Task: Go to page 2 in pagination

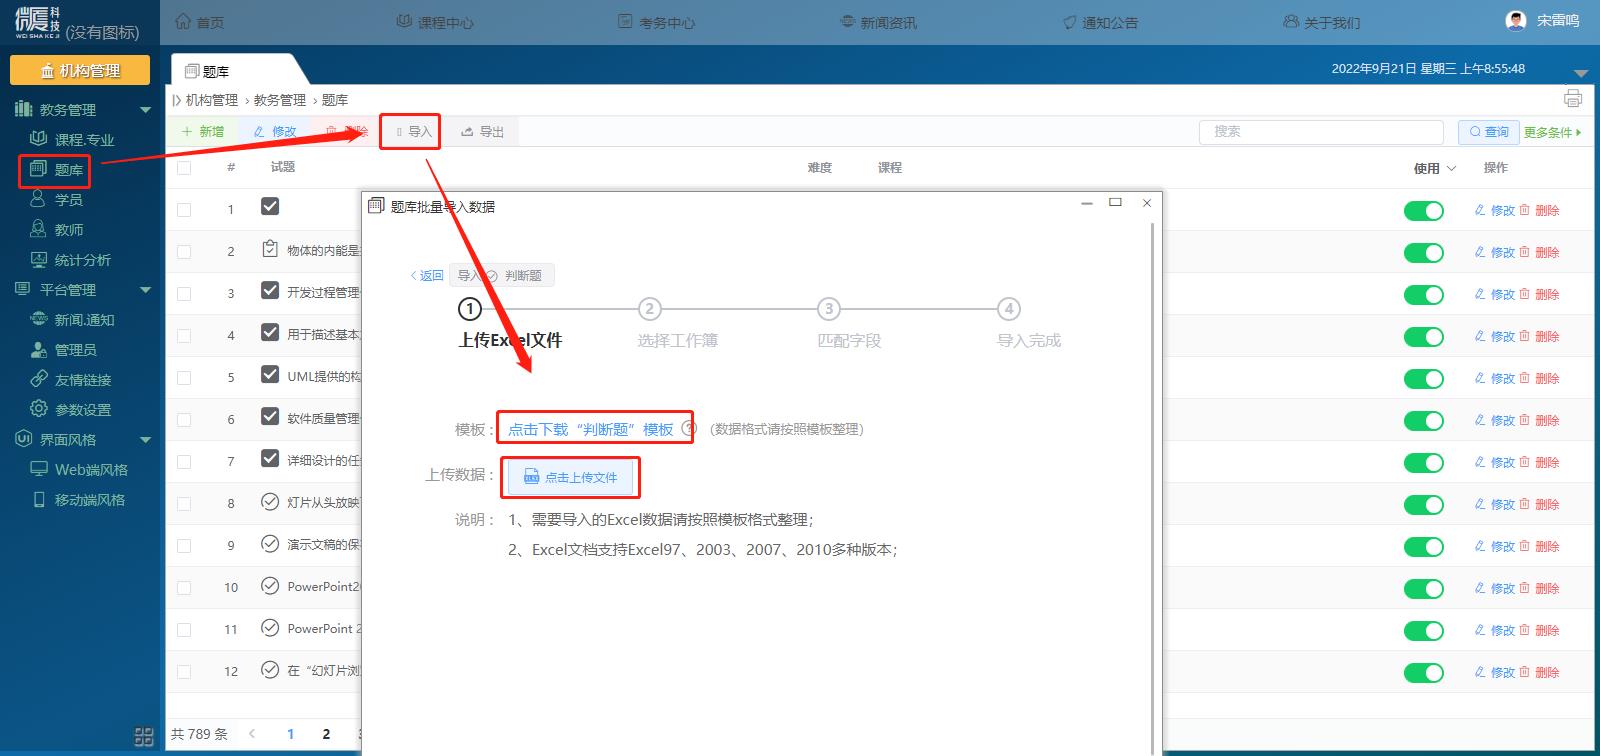Action: coord(326,734)
